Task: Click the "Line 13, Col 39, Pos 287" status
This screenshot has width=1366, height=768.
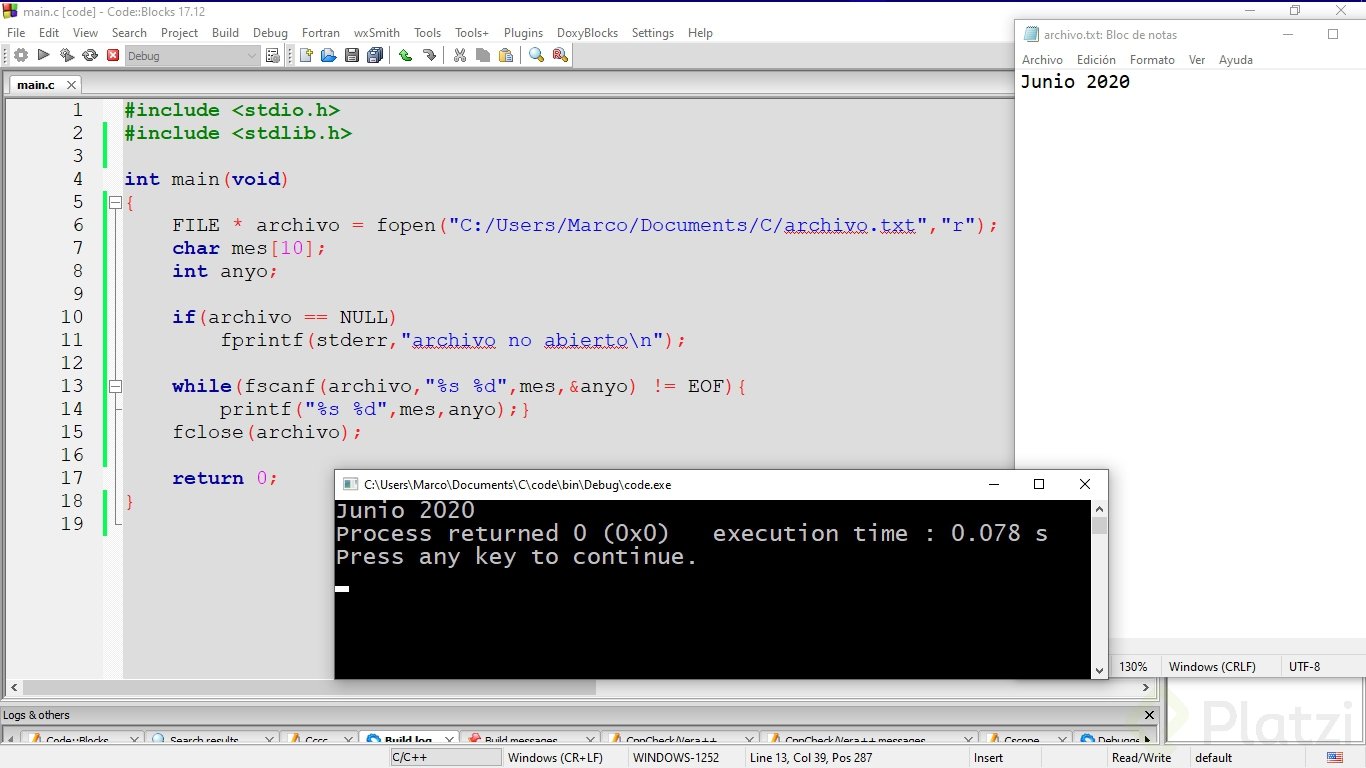Action: coord(811,758)
